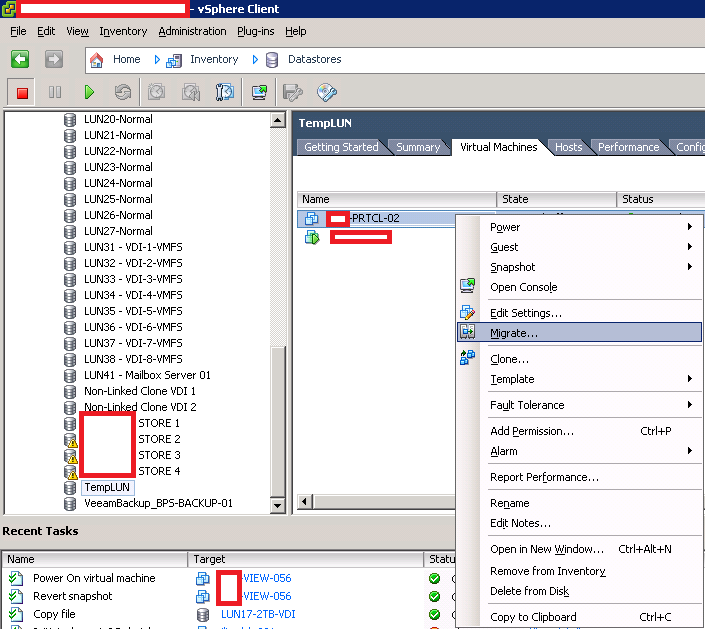Screen dimensions: 705x629
Task: Click the LUN17-2TB-VDI target link
Action: click(x=258, y=614)
